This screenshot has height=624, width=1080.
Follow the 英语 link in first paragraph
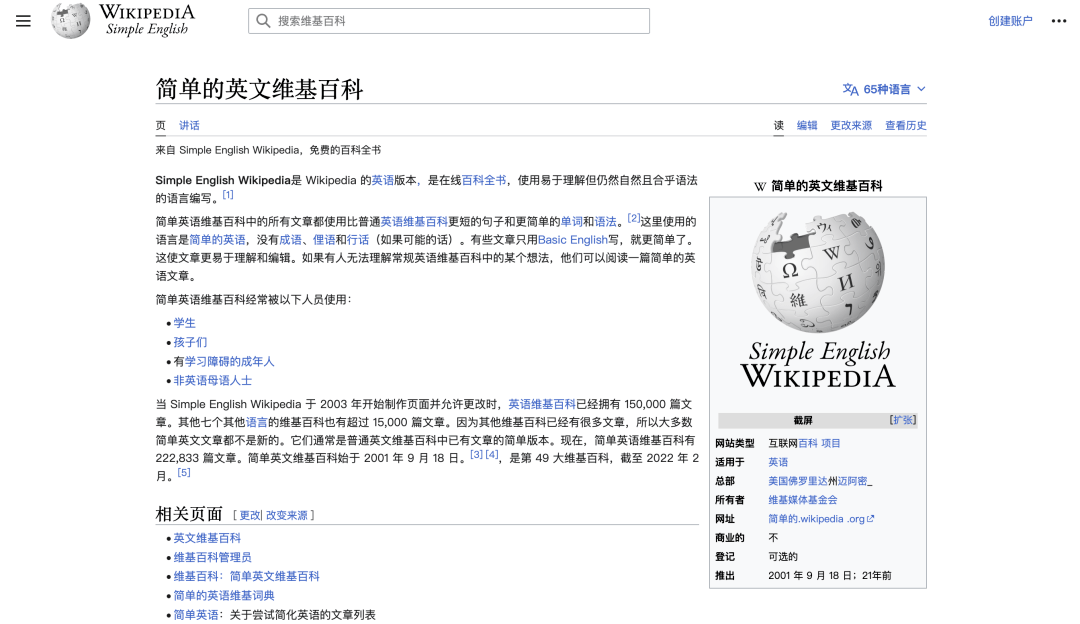383,180
